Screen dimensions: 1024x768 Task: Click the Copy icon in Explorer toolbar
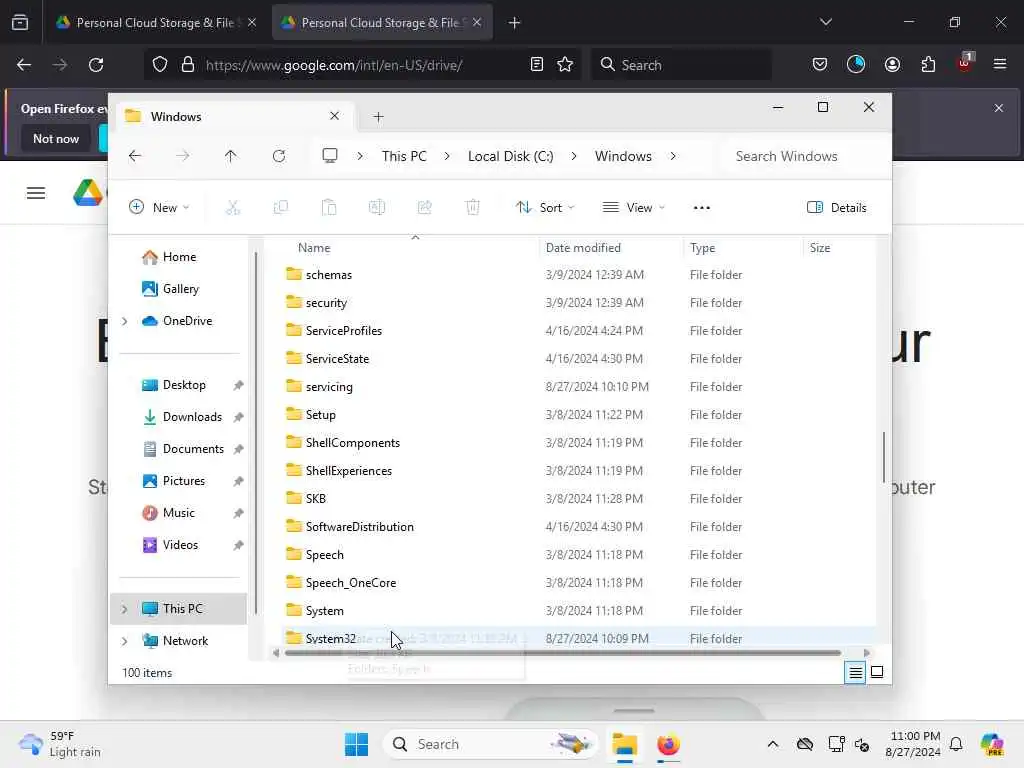[x=281, y=208]
